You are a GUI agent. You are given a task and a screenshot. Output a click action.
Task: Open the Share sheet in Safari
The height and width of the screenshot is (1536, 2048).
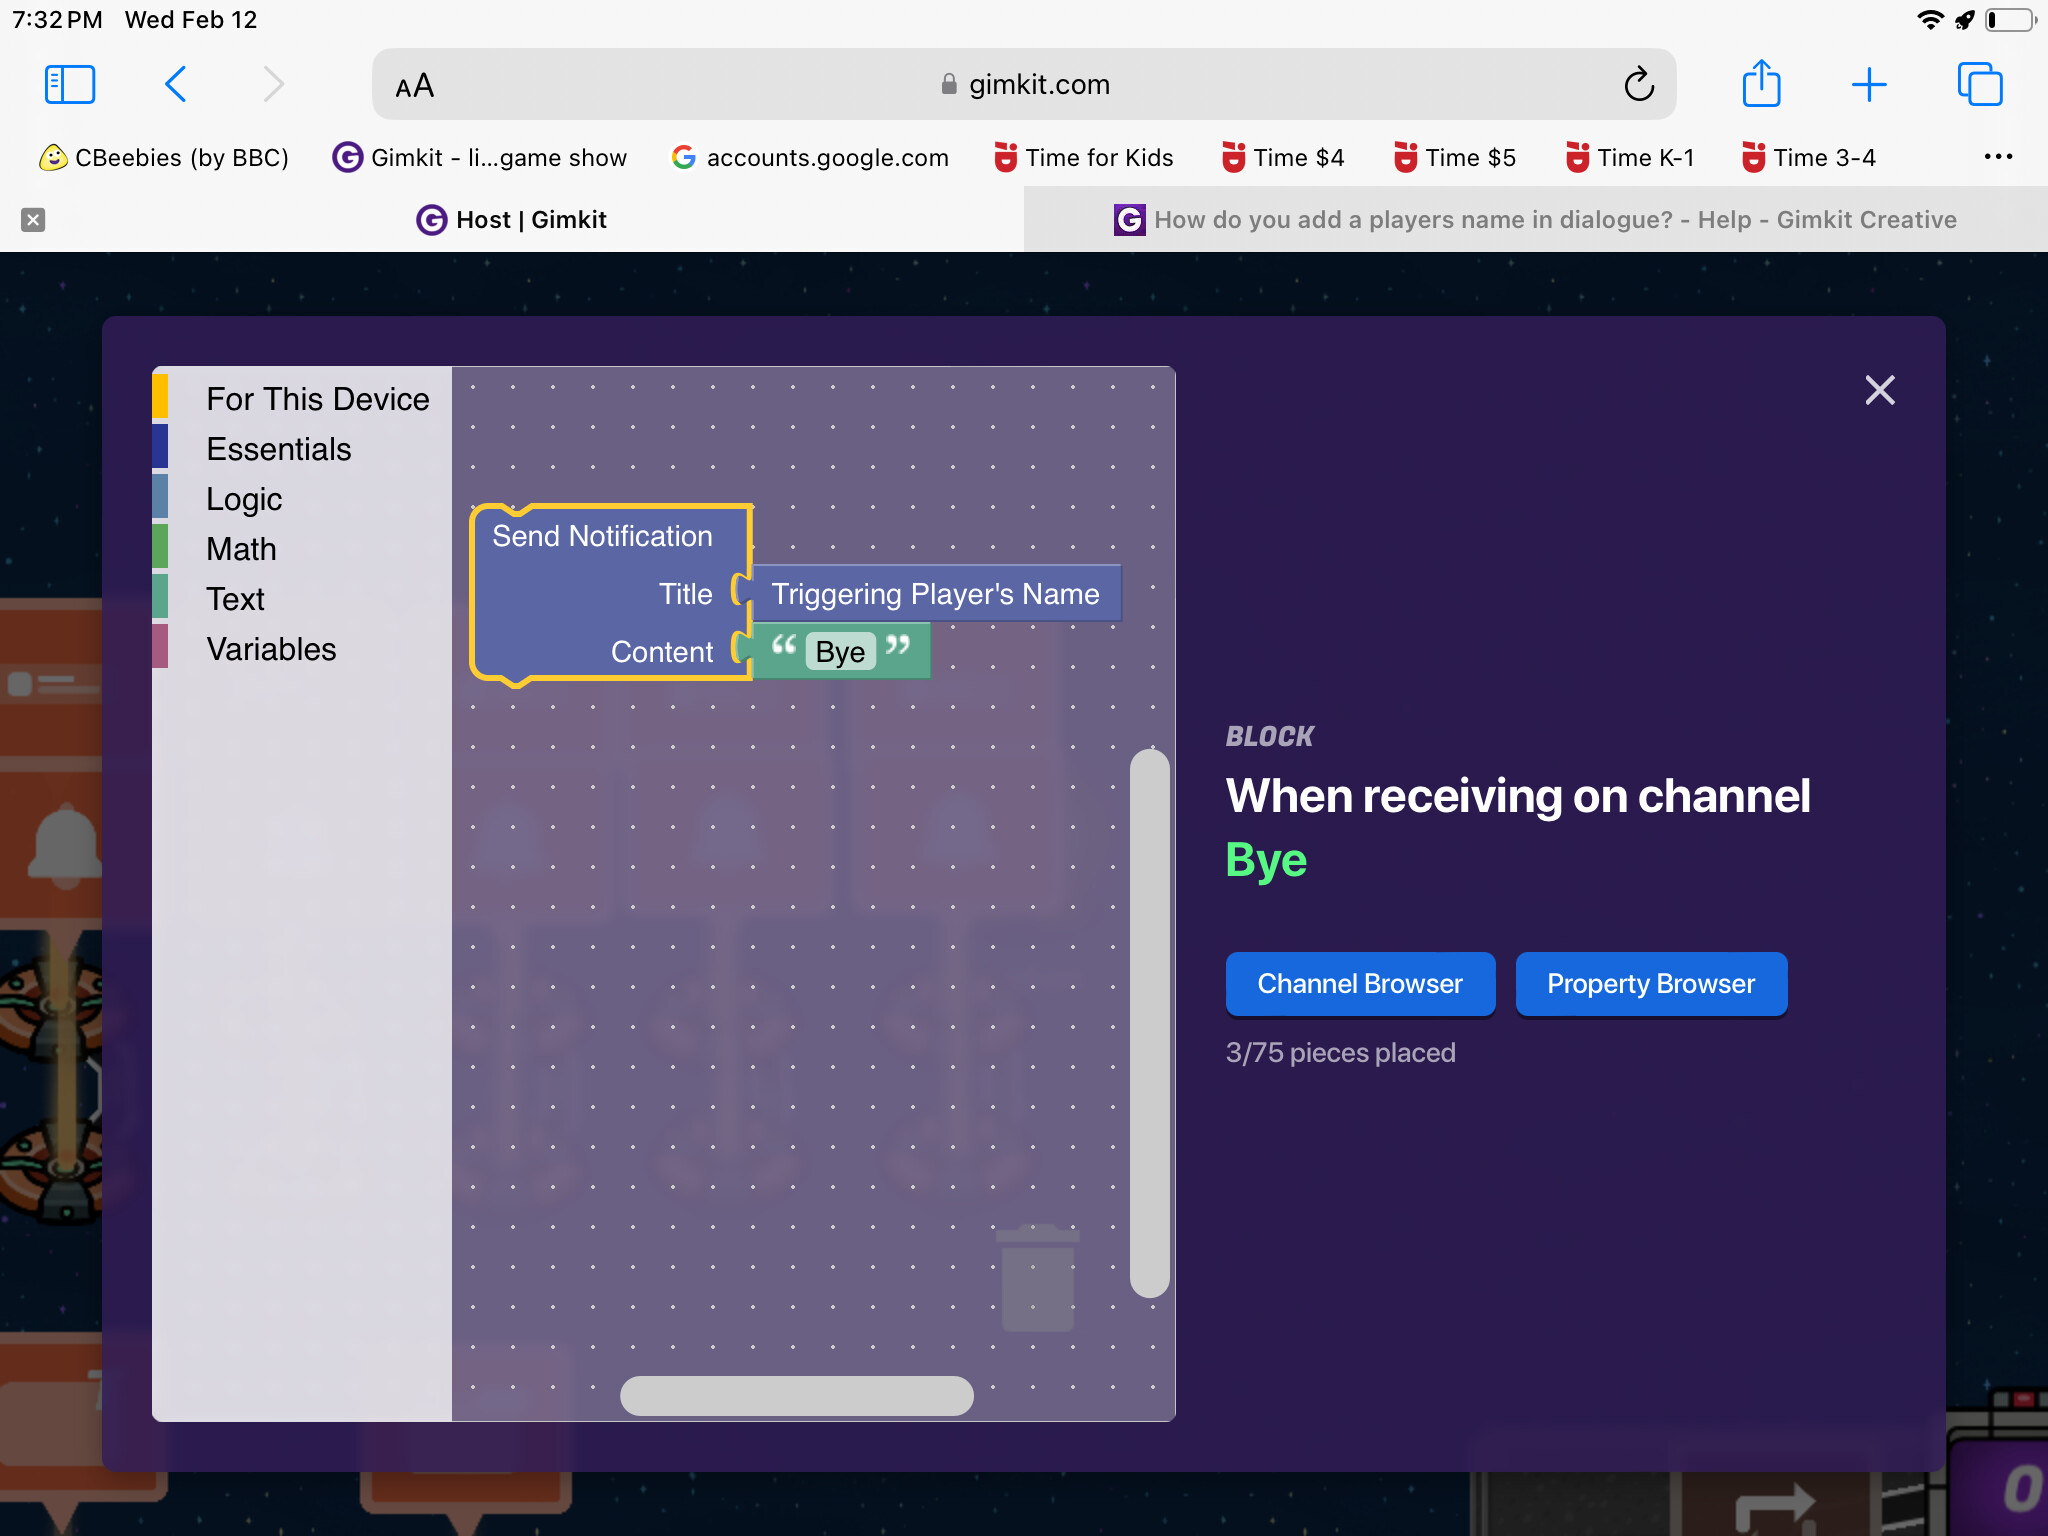pos(1762,84)
